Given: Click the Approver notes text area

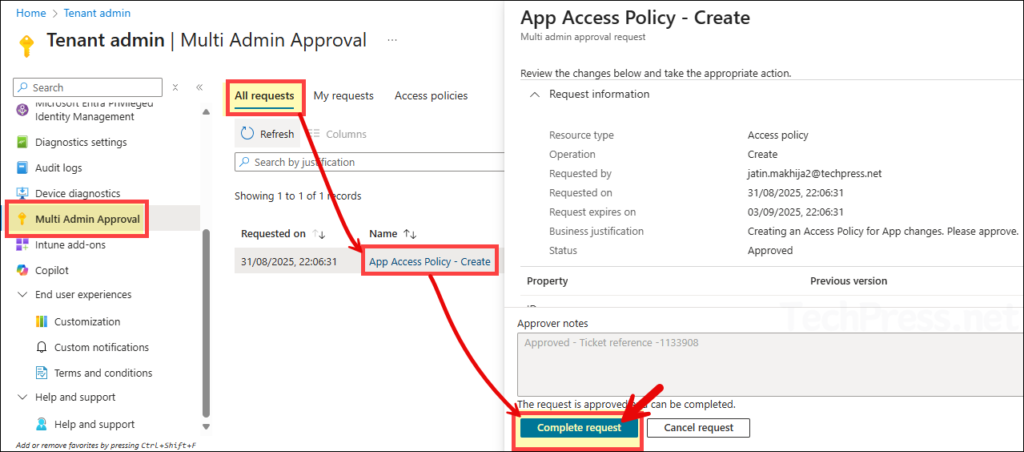Looking at the screenshot, I should (x=770, y=364).
